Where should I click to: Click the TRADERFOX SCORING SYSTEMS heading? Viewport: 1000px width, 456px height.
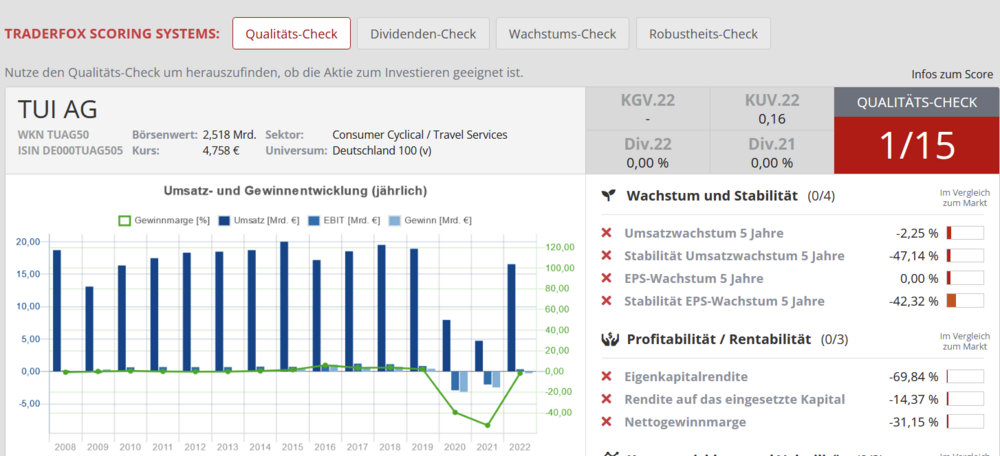112,34
